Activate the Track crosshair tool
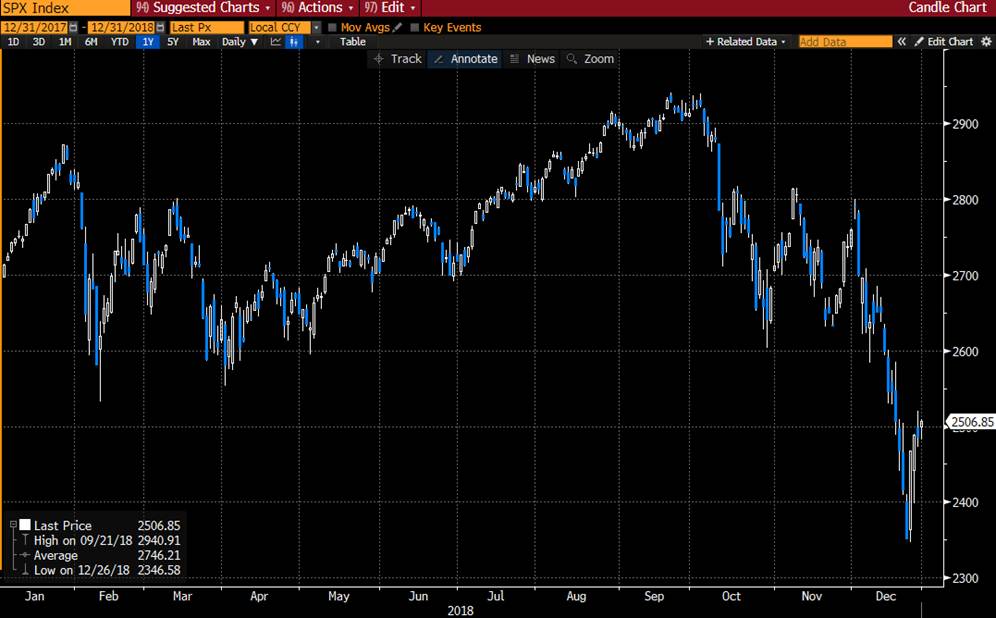The width and height of the screenshot is (996, 618). [397, 59]
